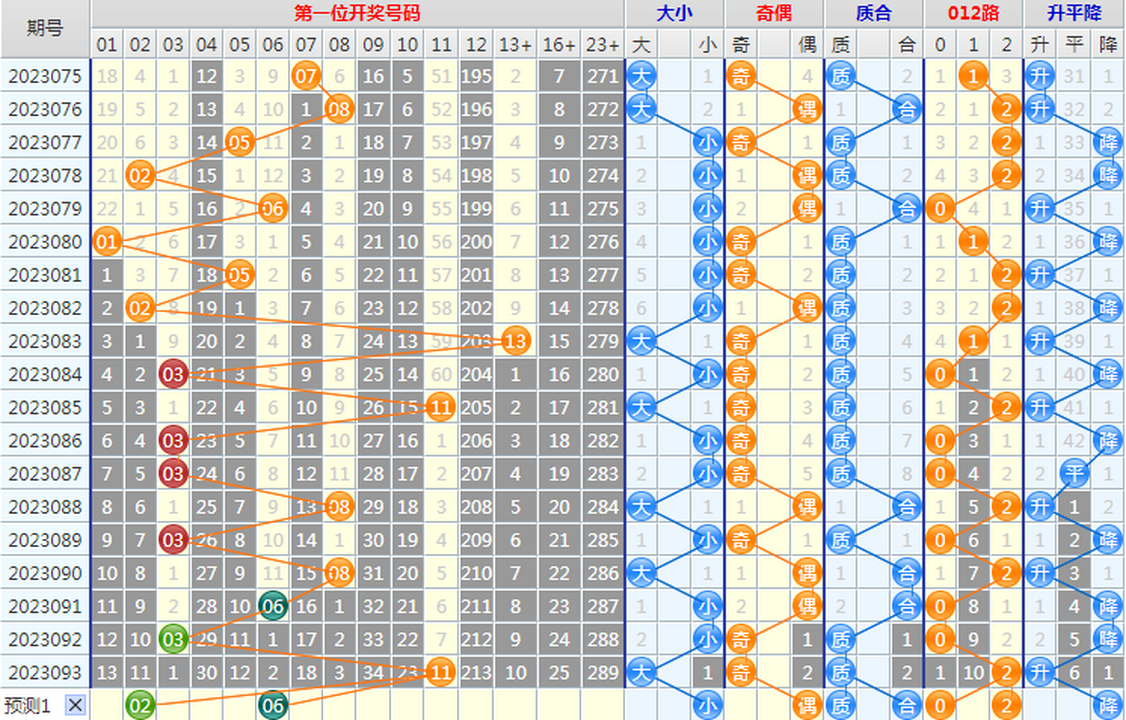Screen dimensions: 1126x720
Task: Click the red 03 ball in row 2023089
Action: tap(173, 540)
